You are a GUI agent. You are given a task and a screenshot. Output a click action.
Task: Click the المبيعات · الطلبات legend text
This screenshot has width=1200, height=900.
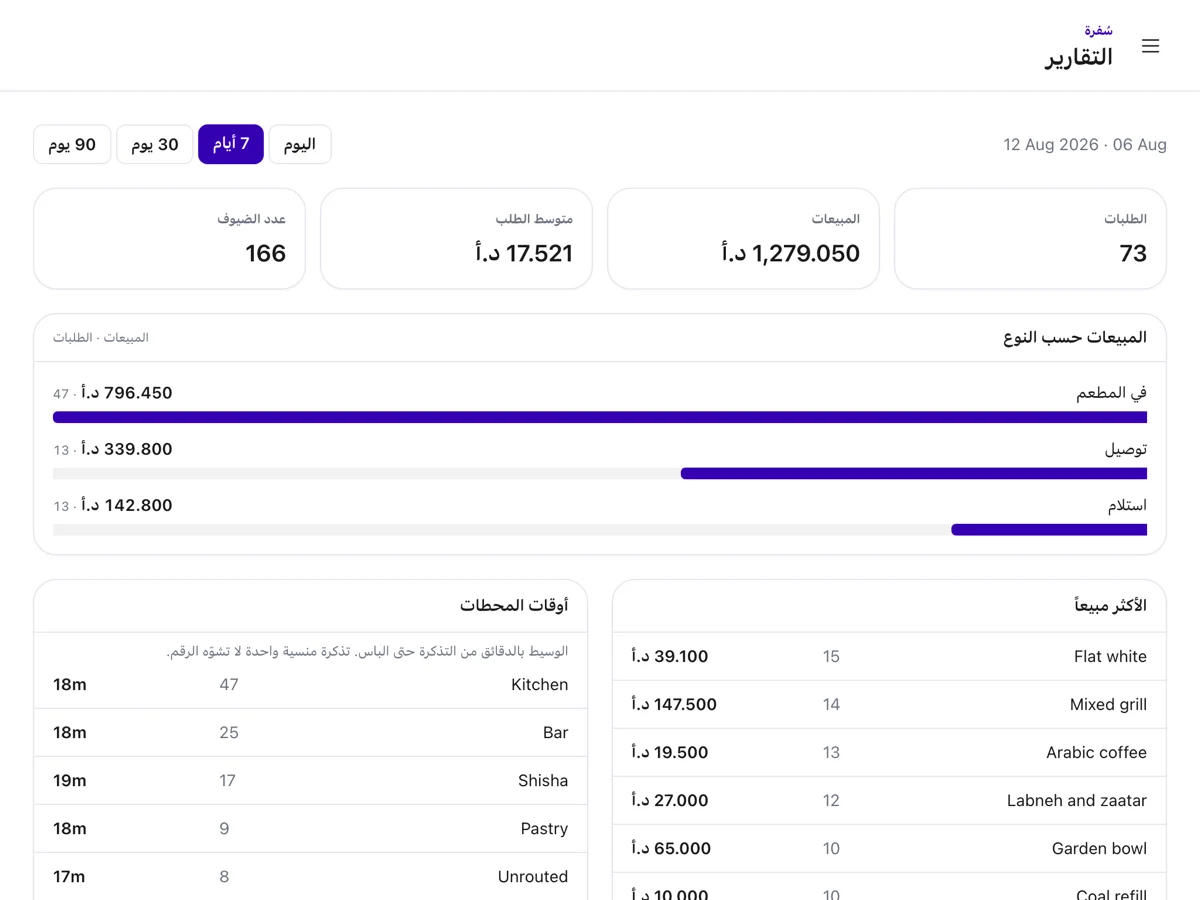101,338
